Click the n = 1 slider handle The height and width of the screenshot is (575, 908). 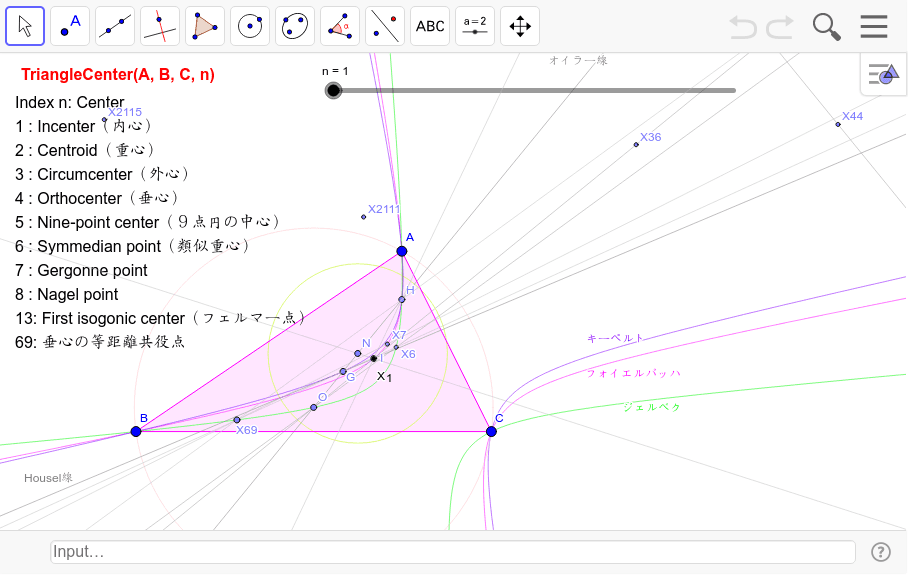333,90
